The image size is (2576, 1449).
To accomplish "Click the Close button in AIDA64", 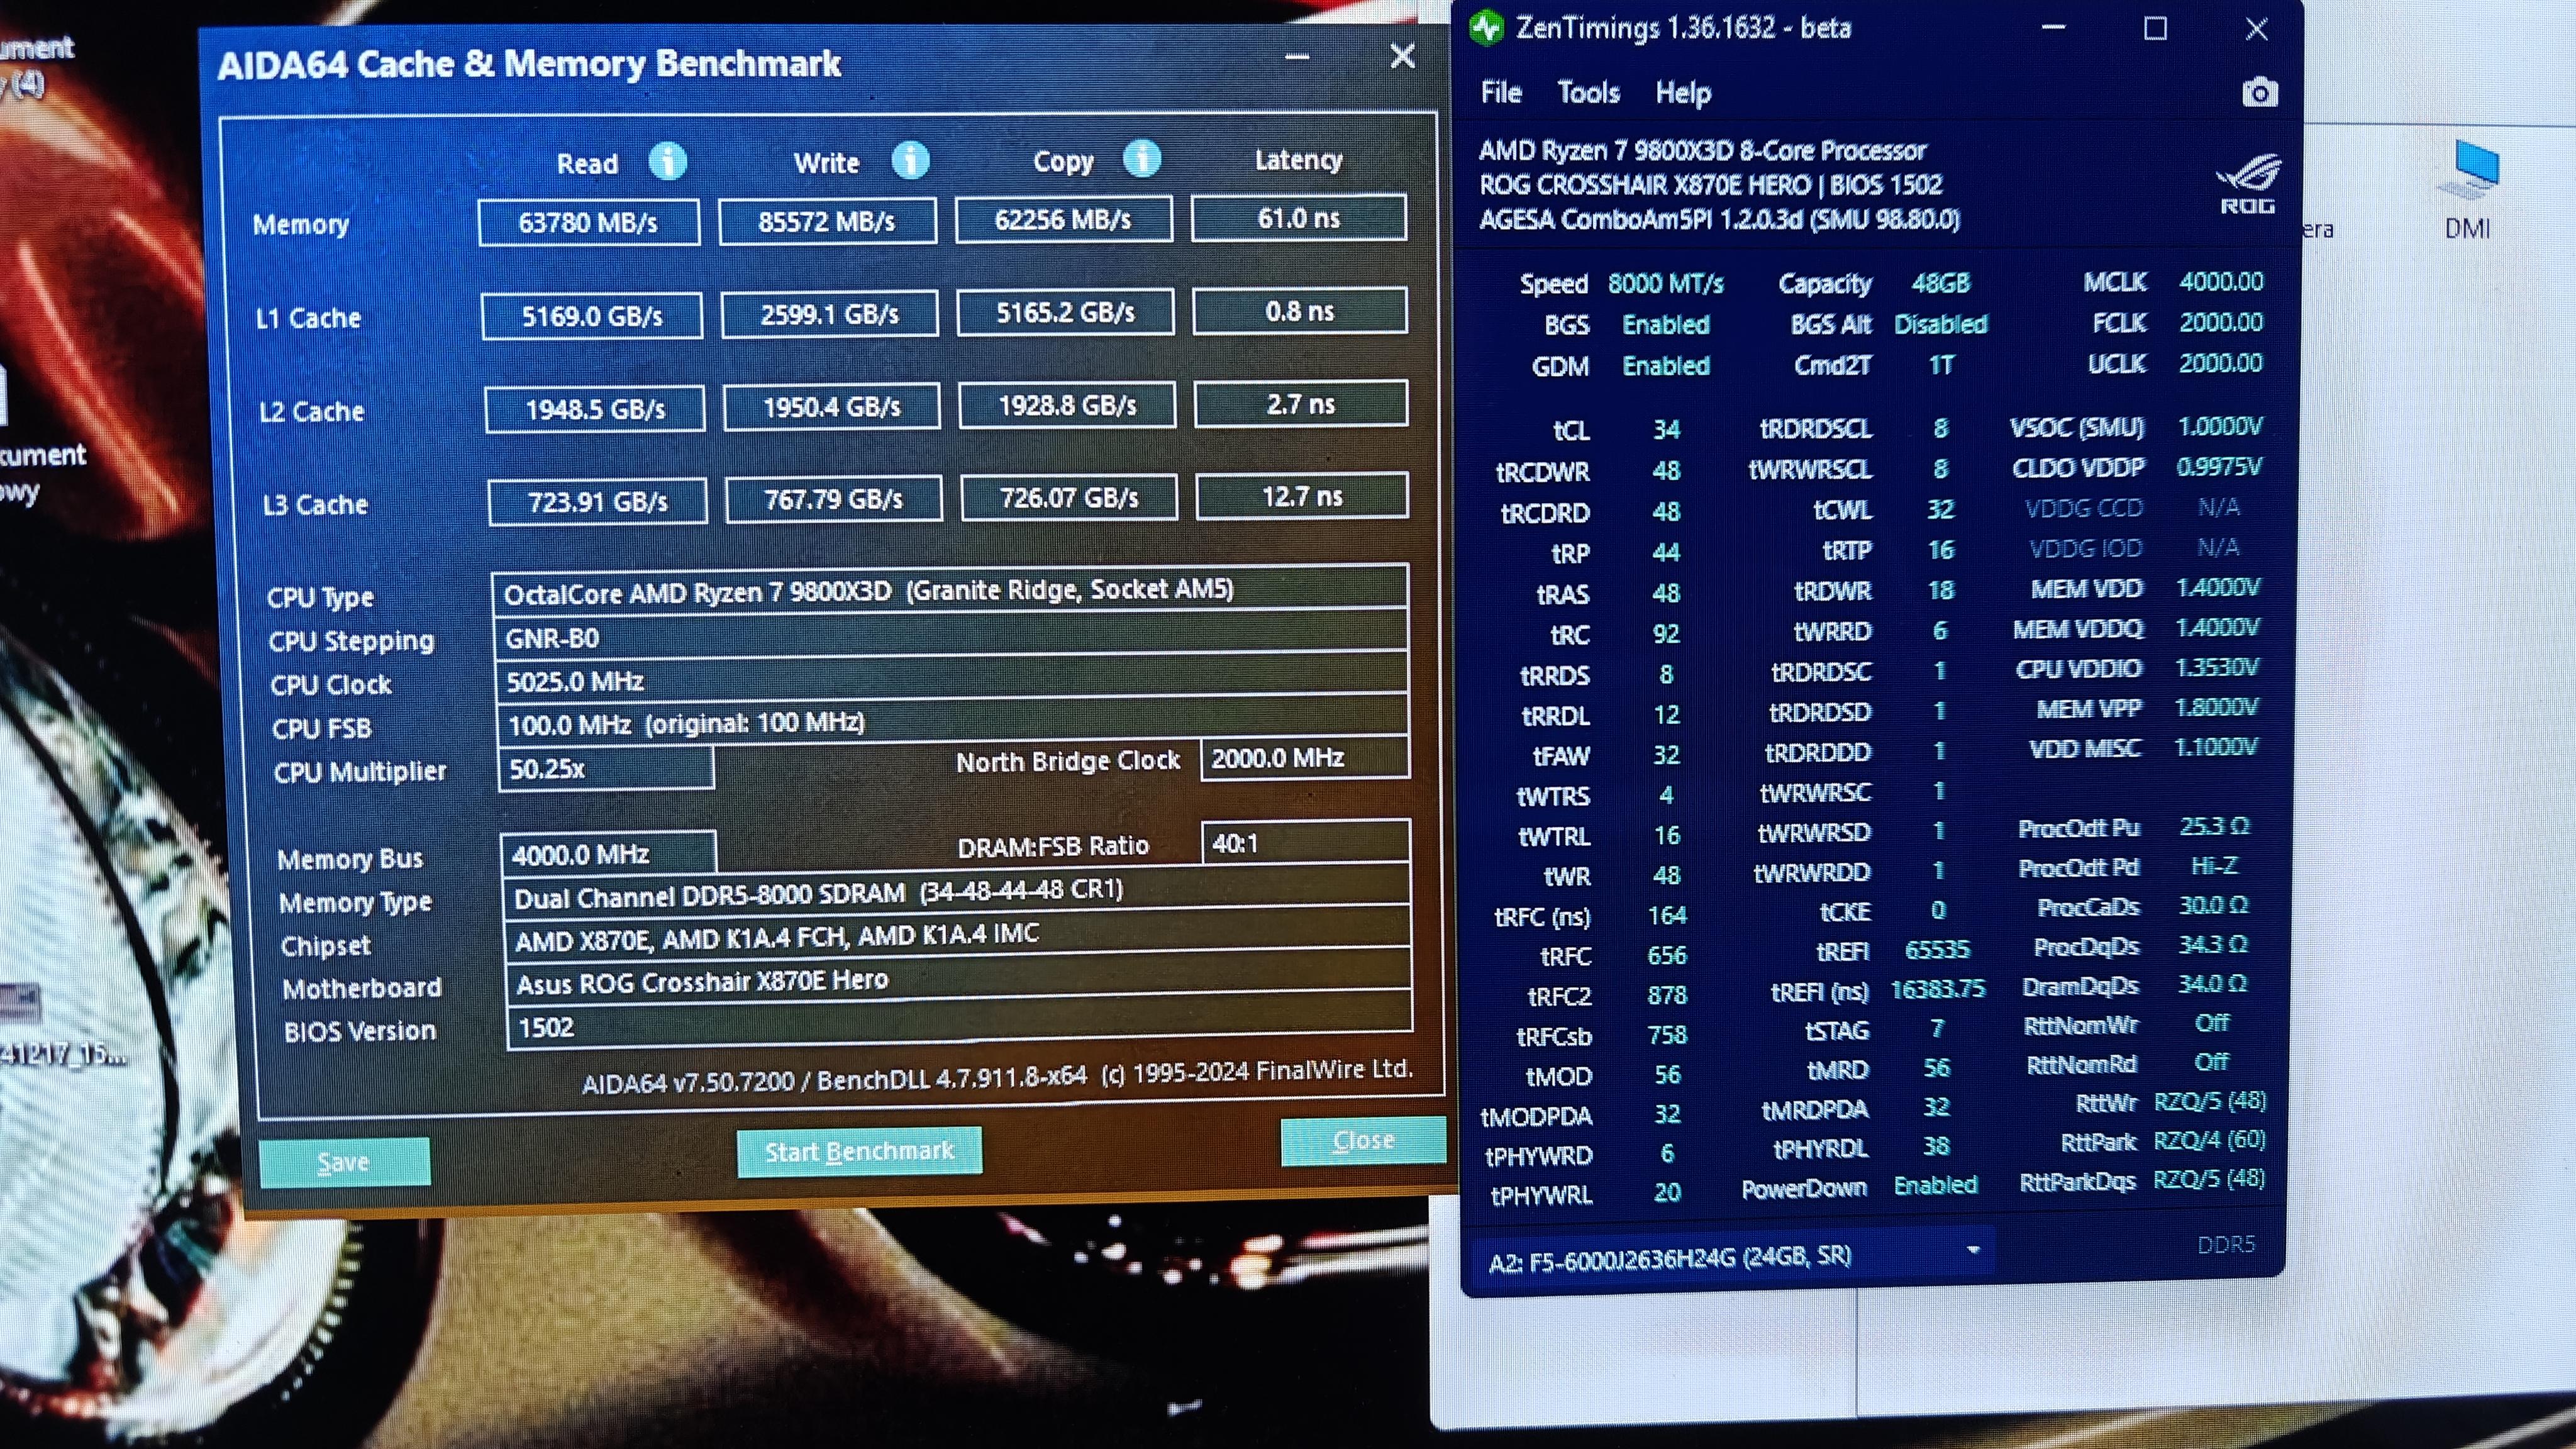I will [1362, 1141].
